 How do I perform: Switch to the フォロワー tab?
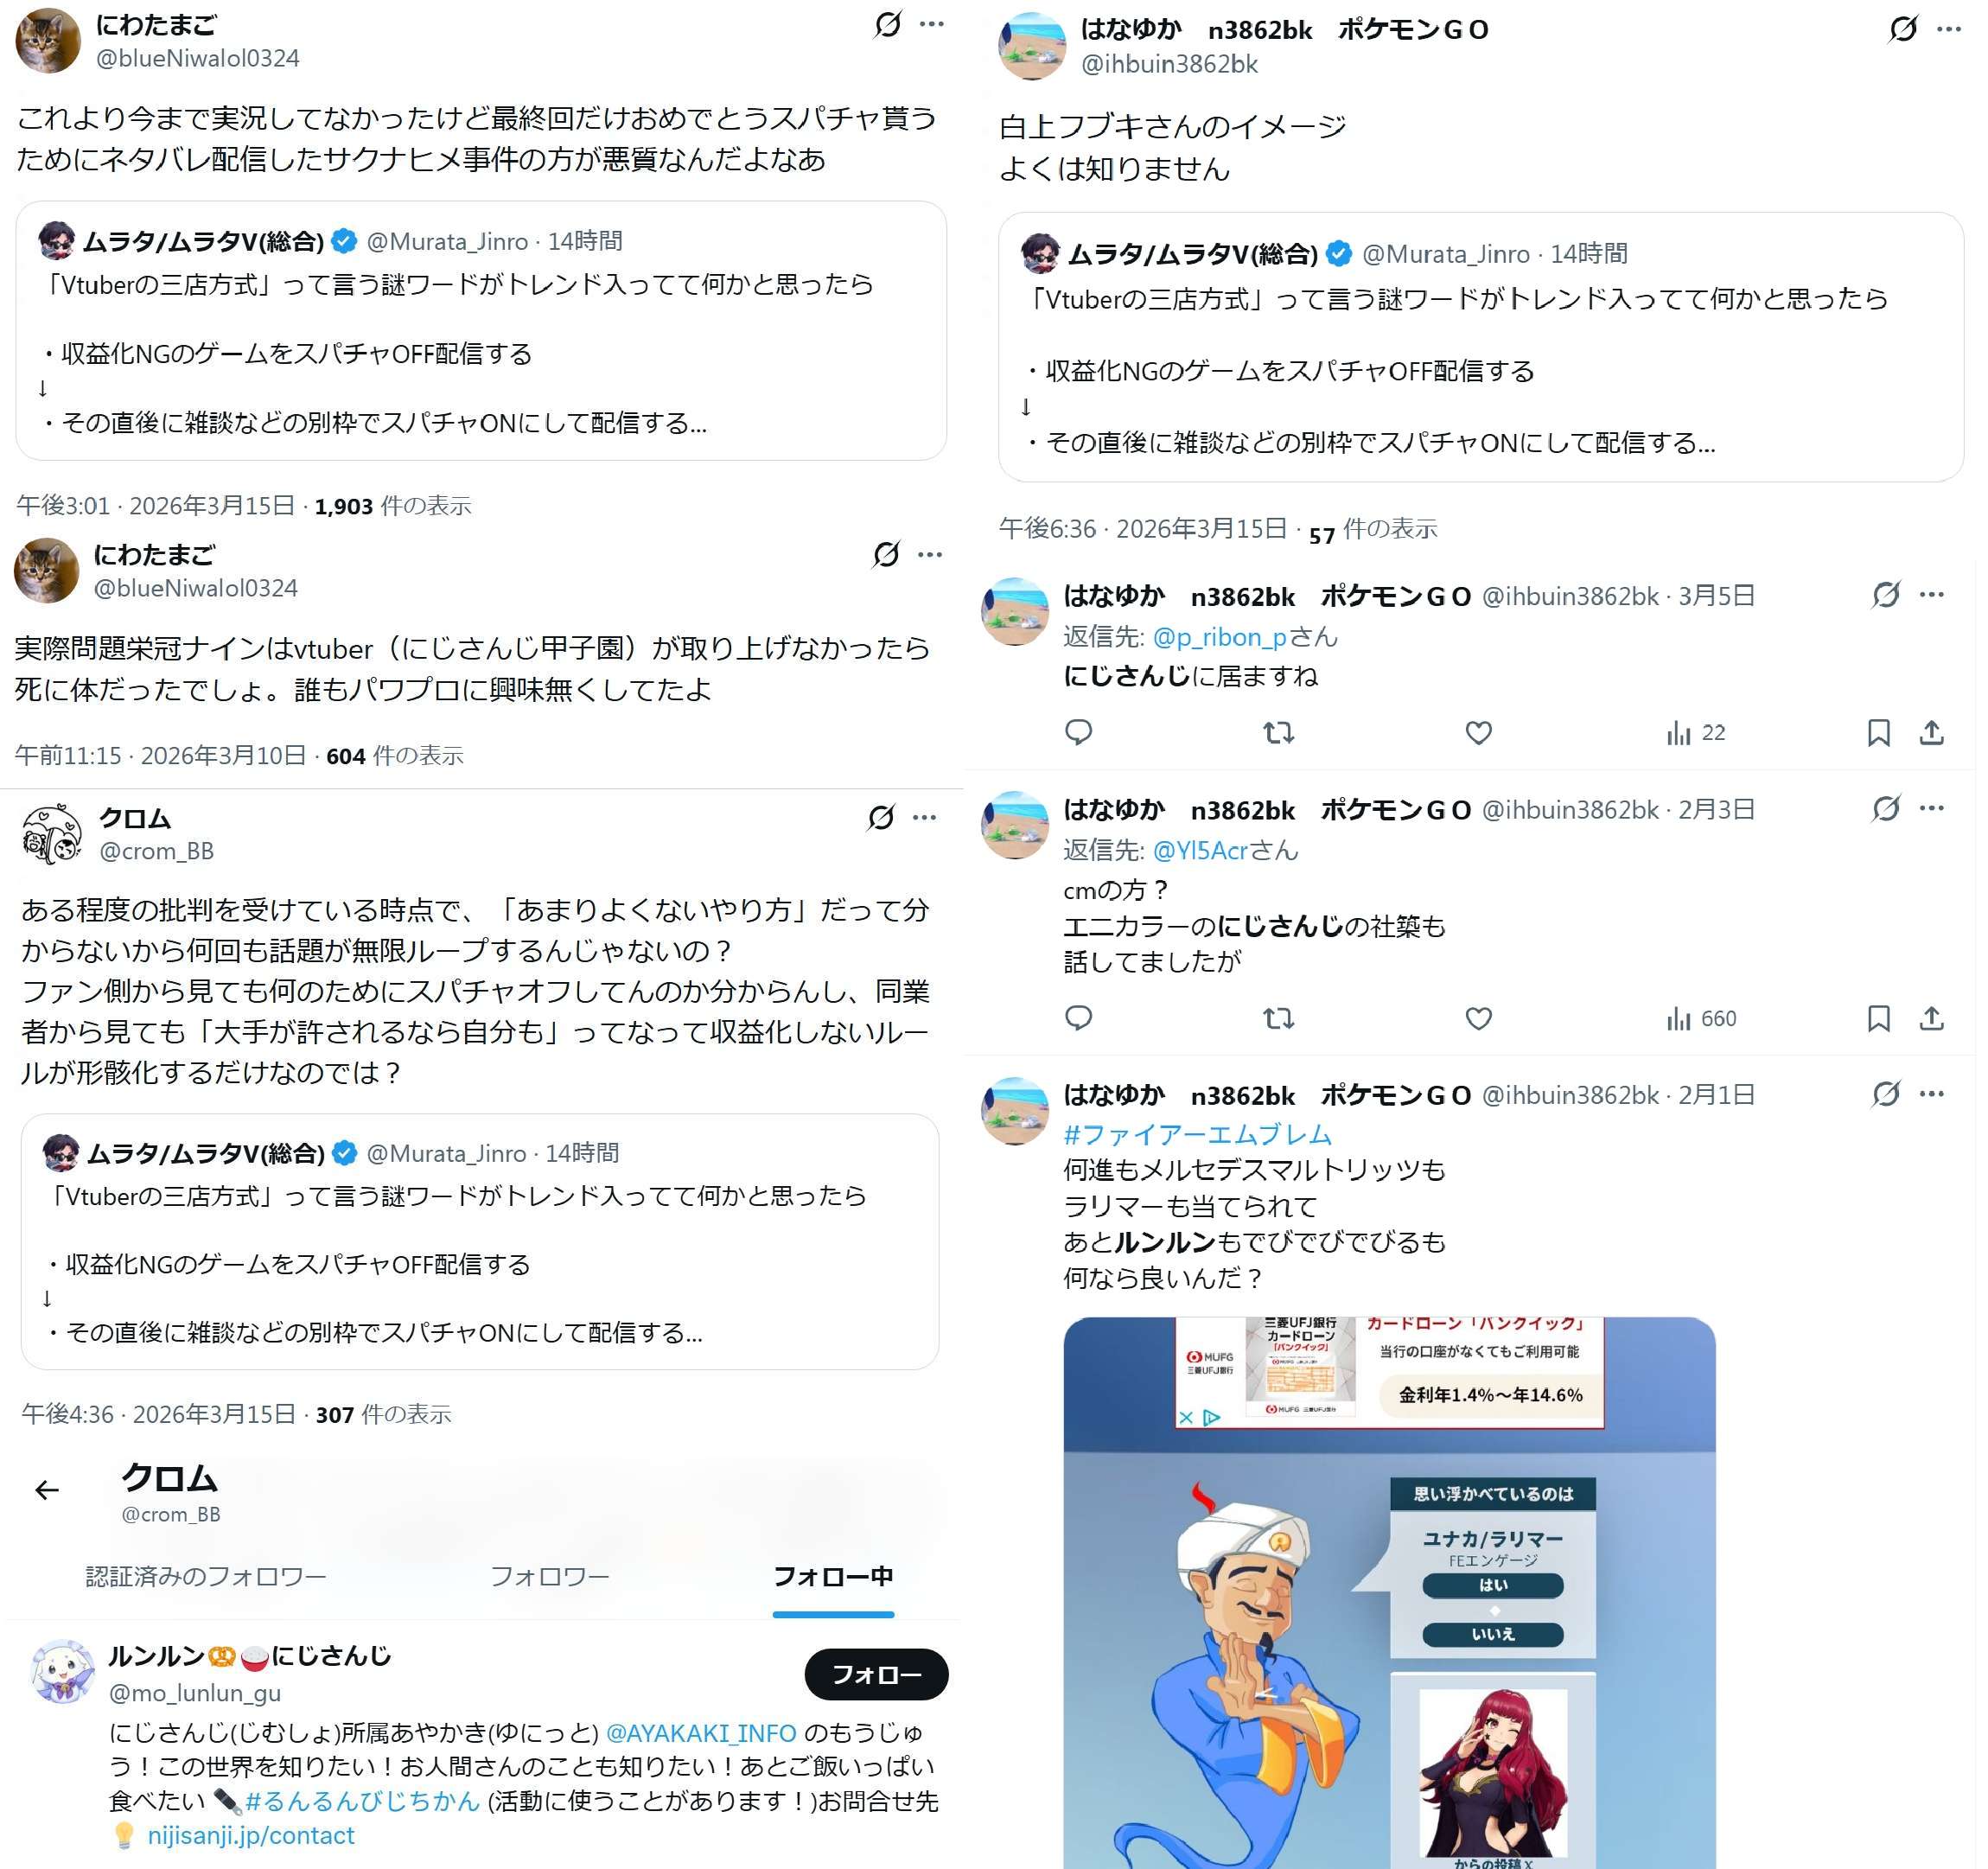click(550, 1577)
